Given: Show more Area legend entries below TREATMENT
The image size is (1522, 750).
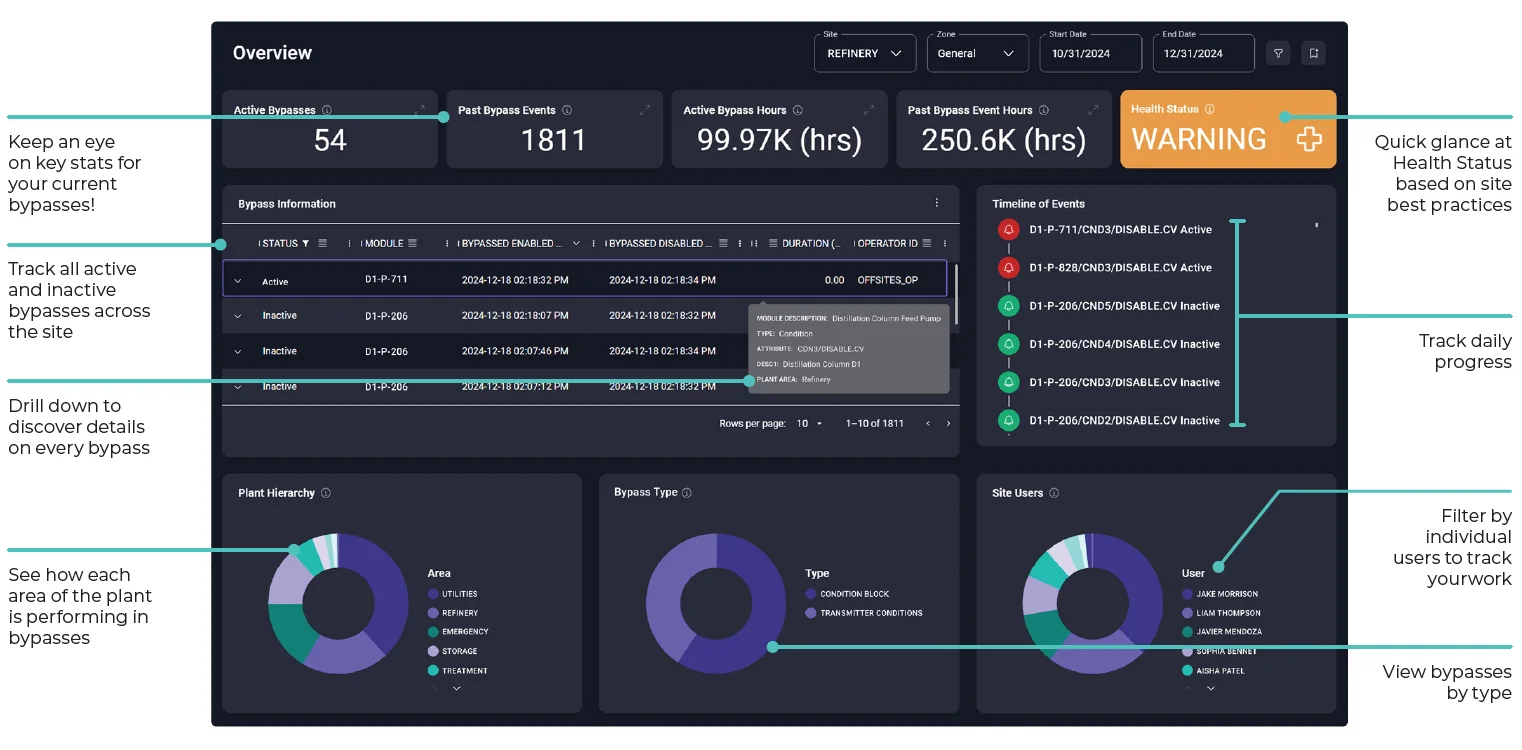Looking at the screenshot, I should [457, 688].
